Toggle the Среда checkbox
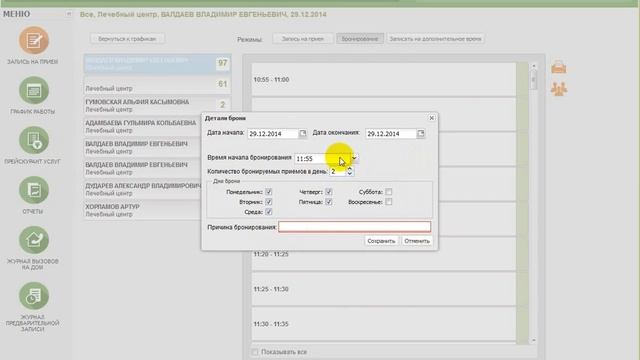The height and width of the screenshot is (360, 640). click(269, 211)
